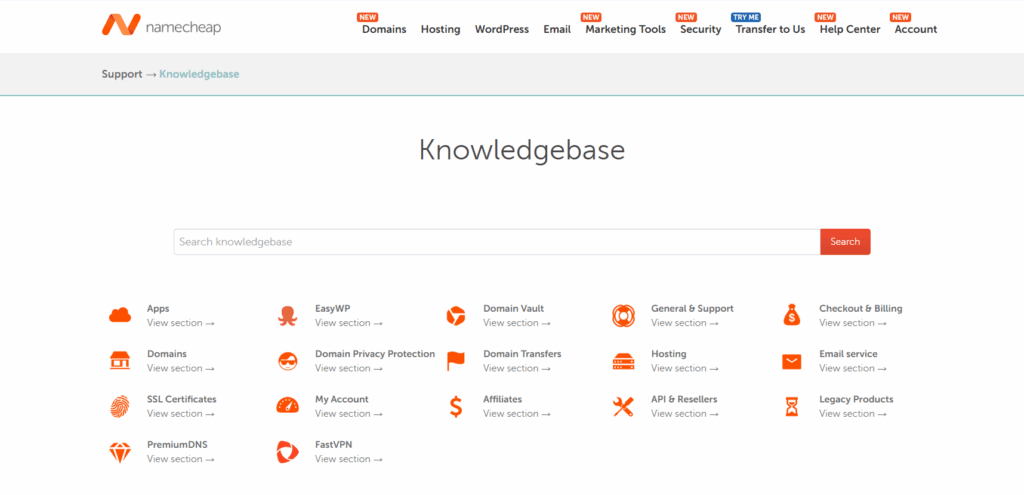The image size is (1024, 495).
Task: Click View section under Hosting category
Action: (685, 368)
